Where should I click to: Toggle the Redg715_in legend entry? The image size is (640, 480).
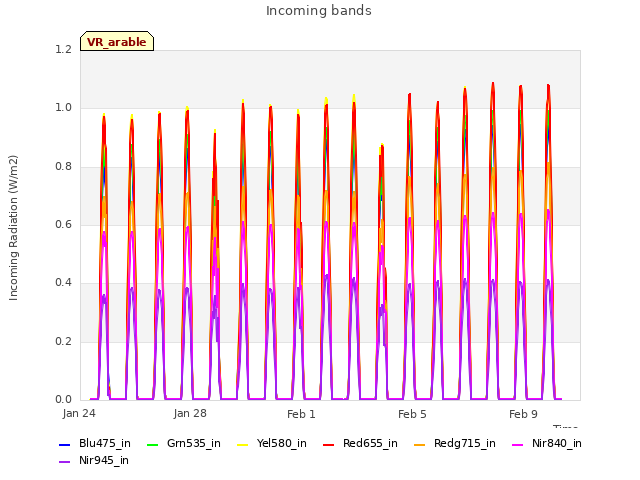[455, 443]
